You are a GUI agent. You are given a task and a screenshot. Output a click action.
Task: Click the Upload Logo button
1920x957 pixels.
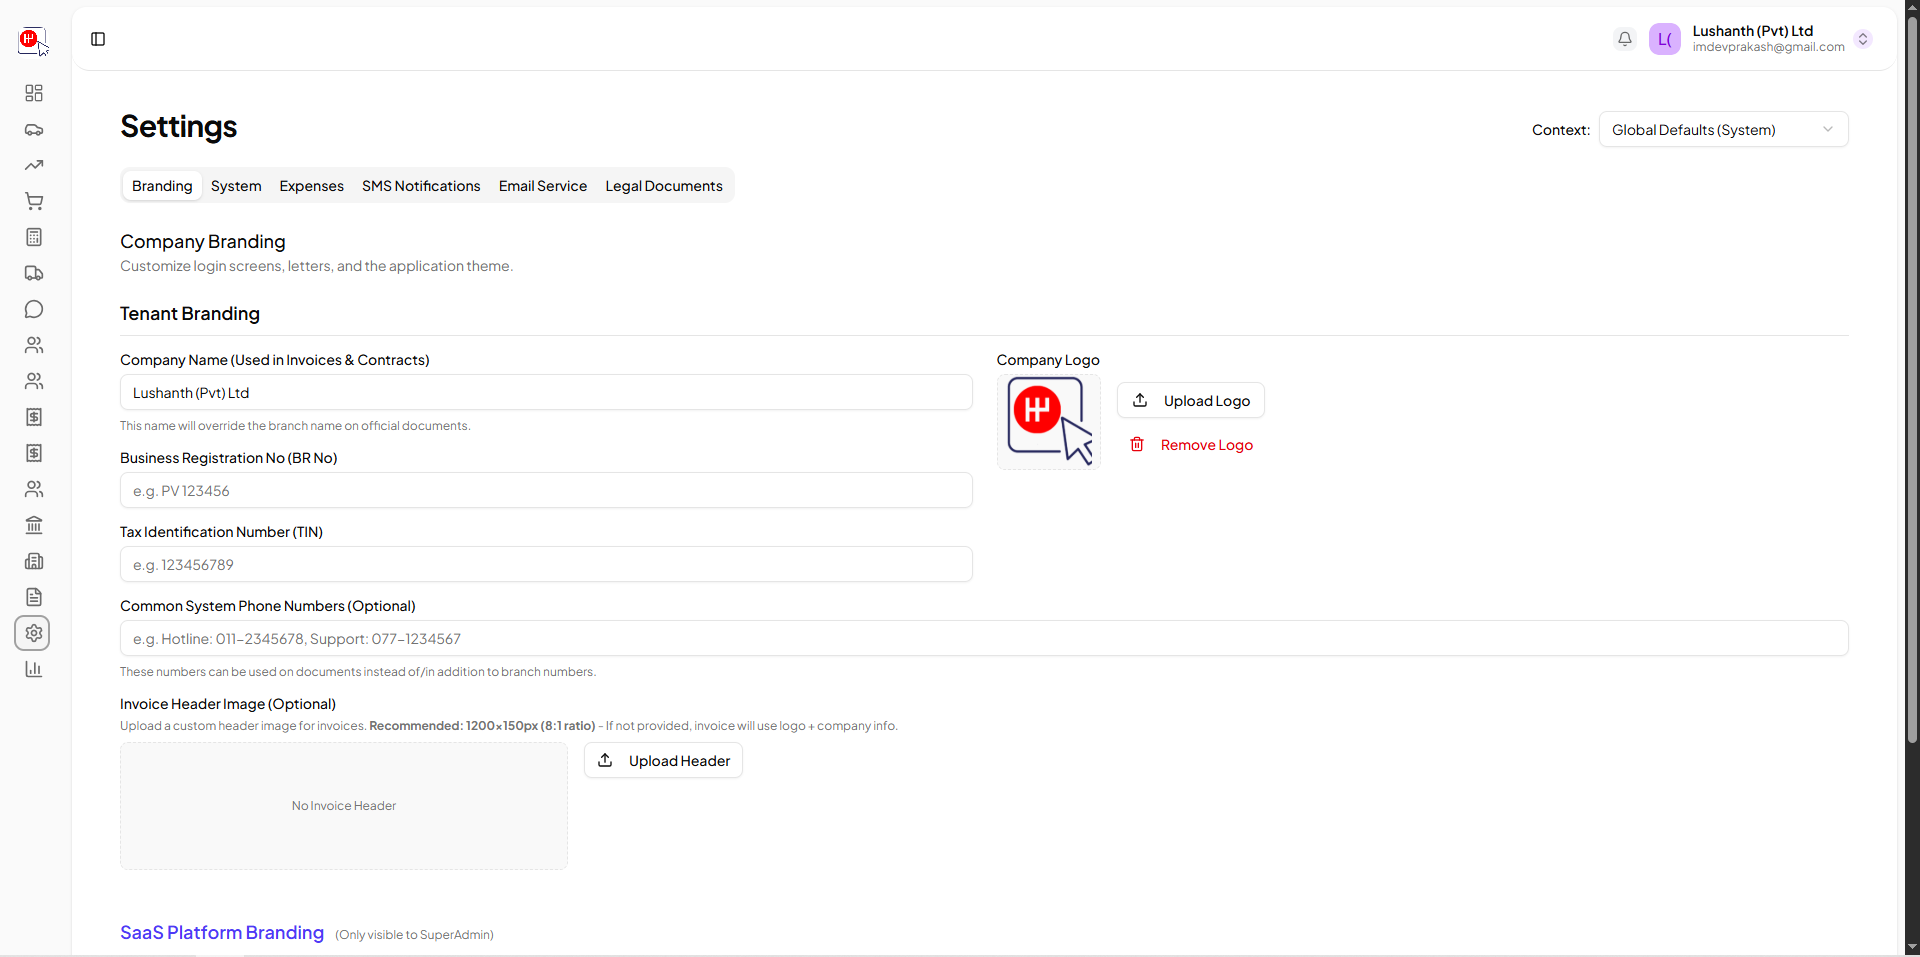click(1191, 401)
